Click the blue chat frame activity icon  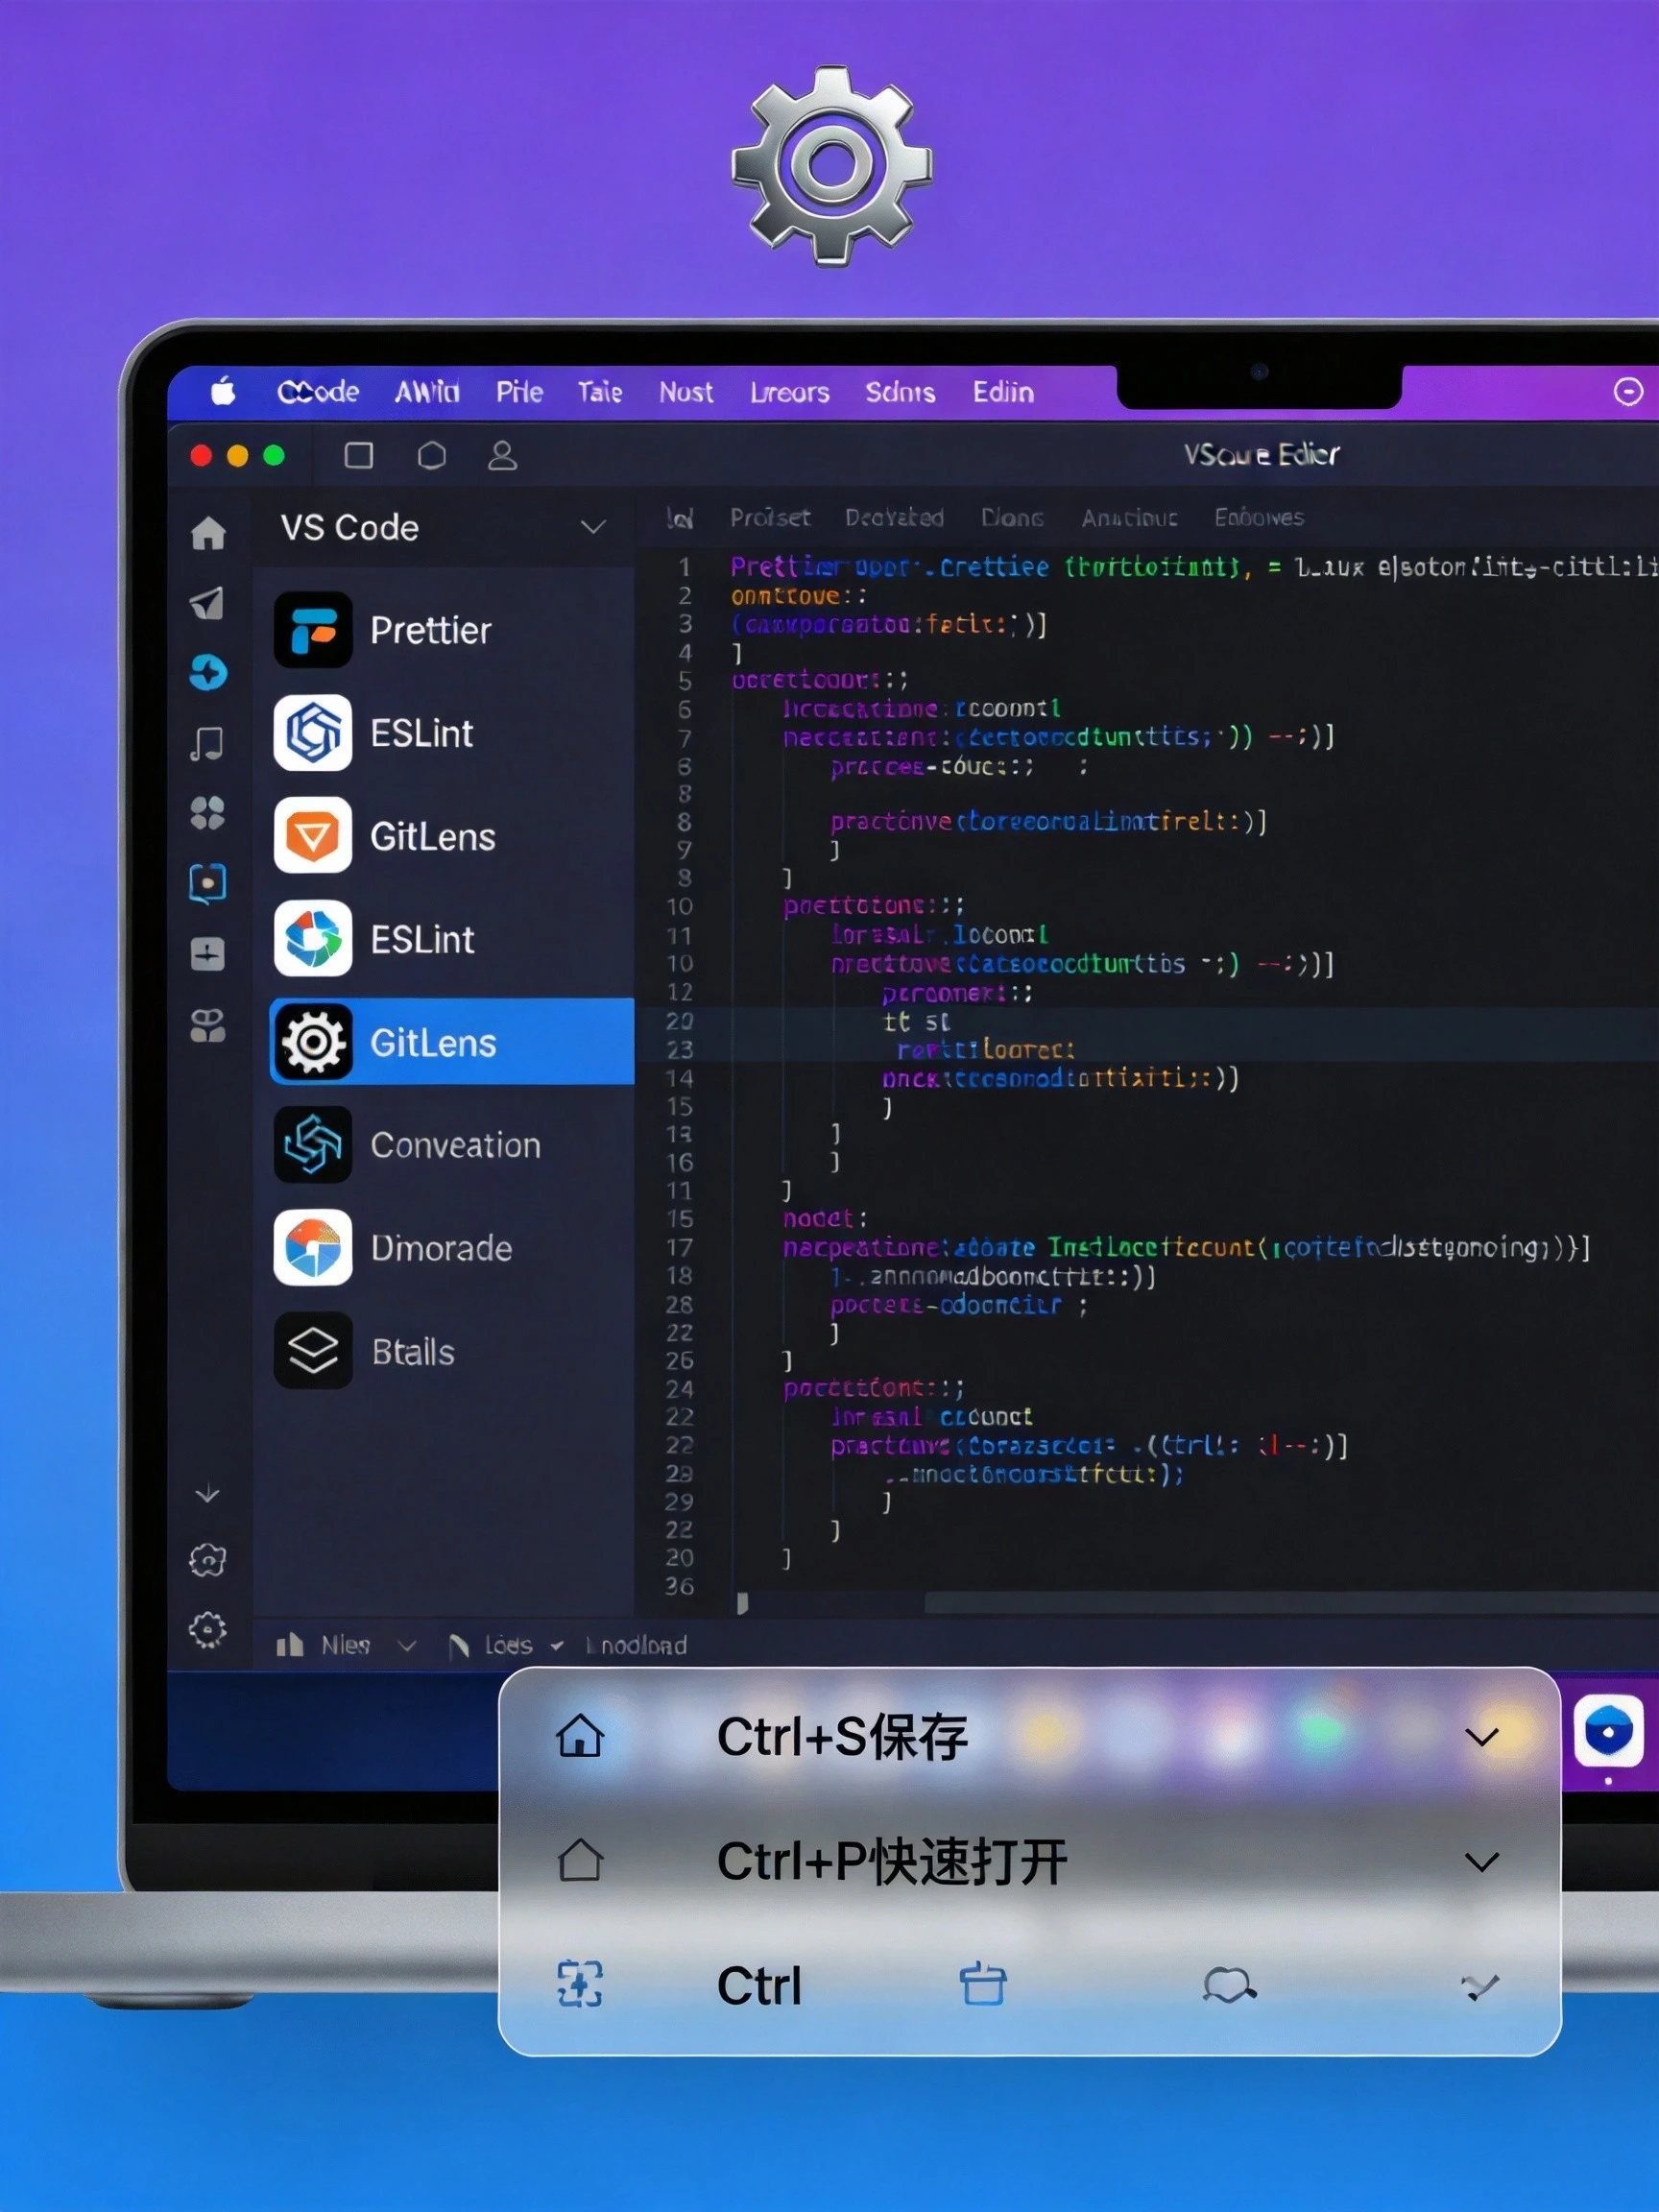208,884
